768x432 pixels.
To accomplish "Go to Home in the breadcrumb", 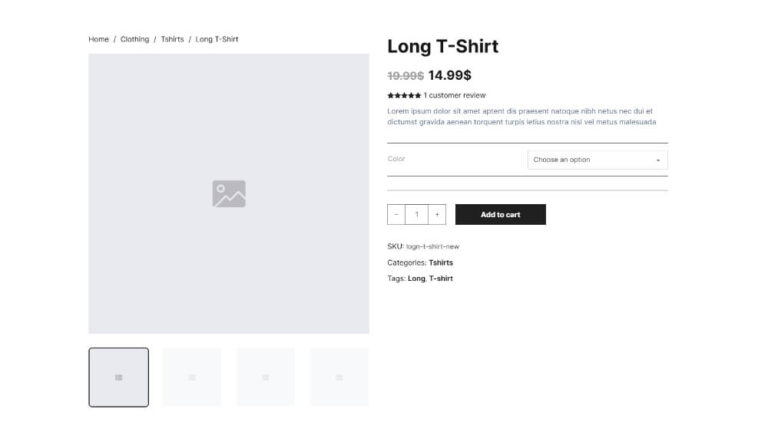I will [98, 39].
